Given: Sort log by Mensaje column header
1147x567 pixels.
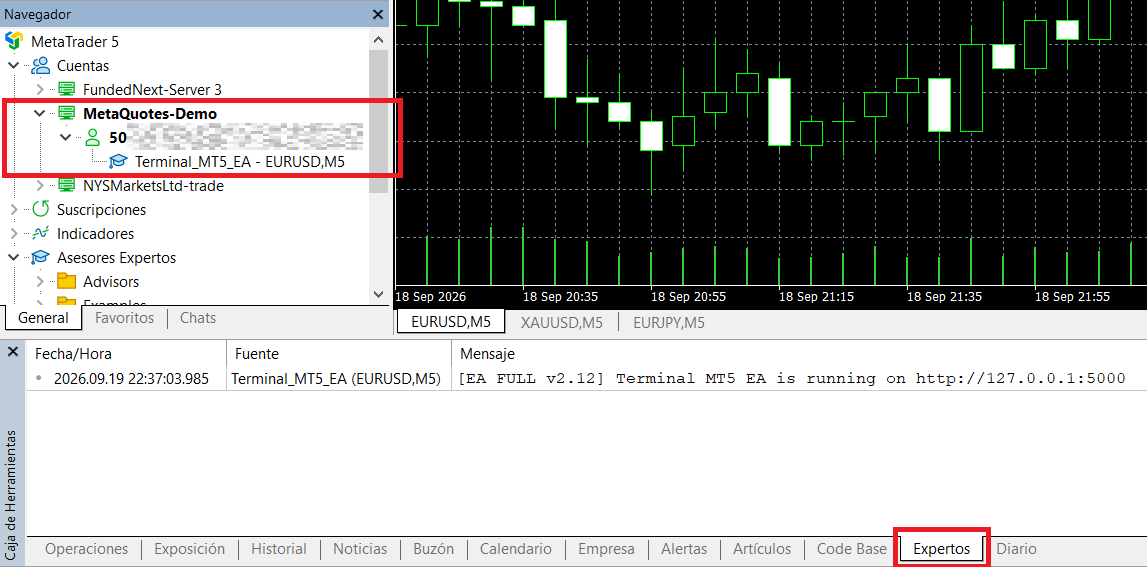Looking at the screenshot, I should (x=799, y=354).
